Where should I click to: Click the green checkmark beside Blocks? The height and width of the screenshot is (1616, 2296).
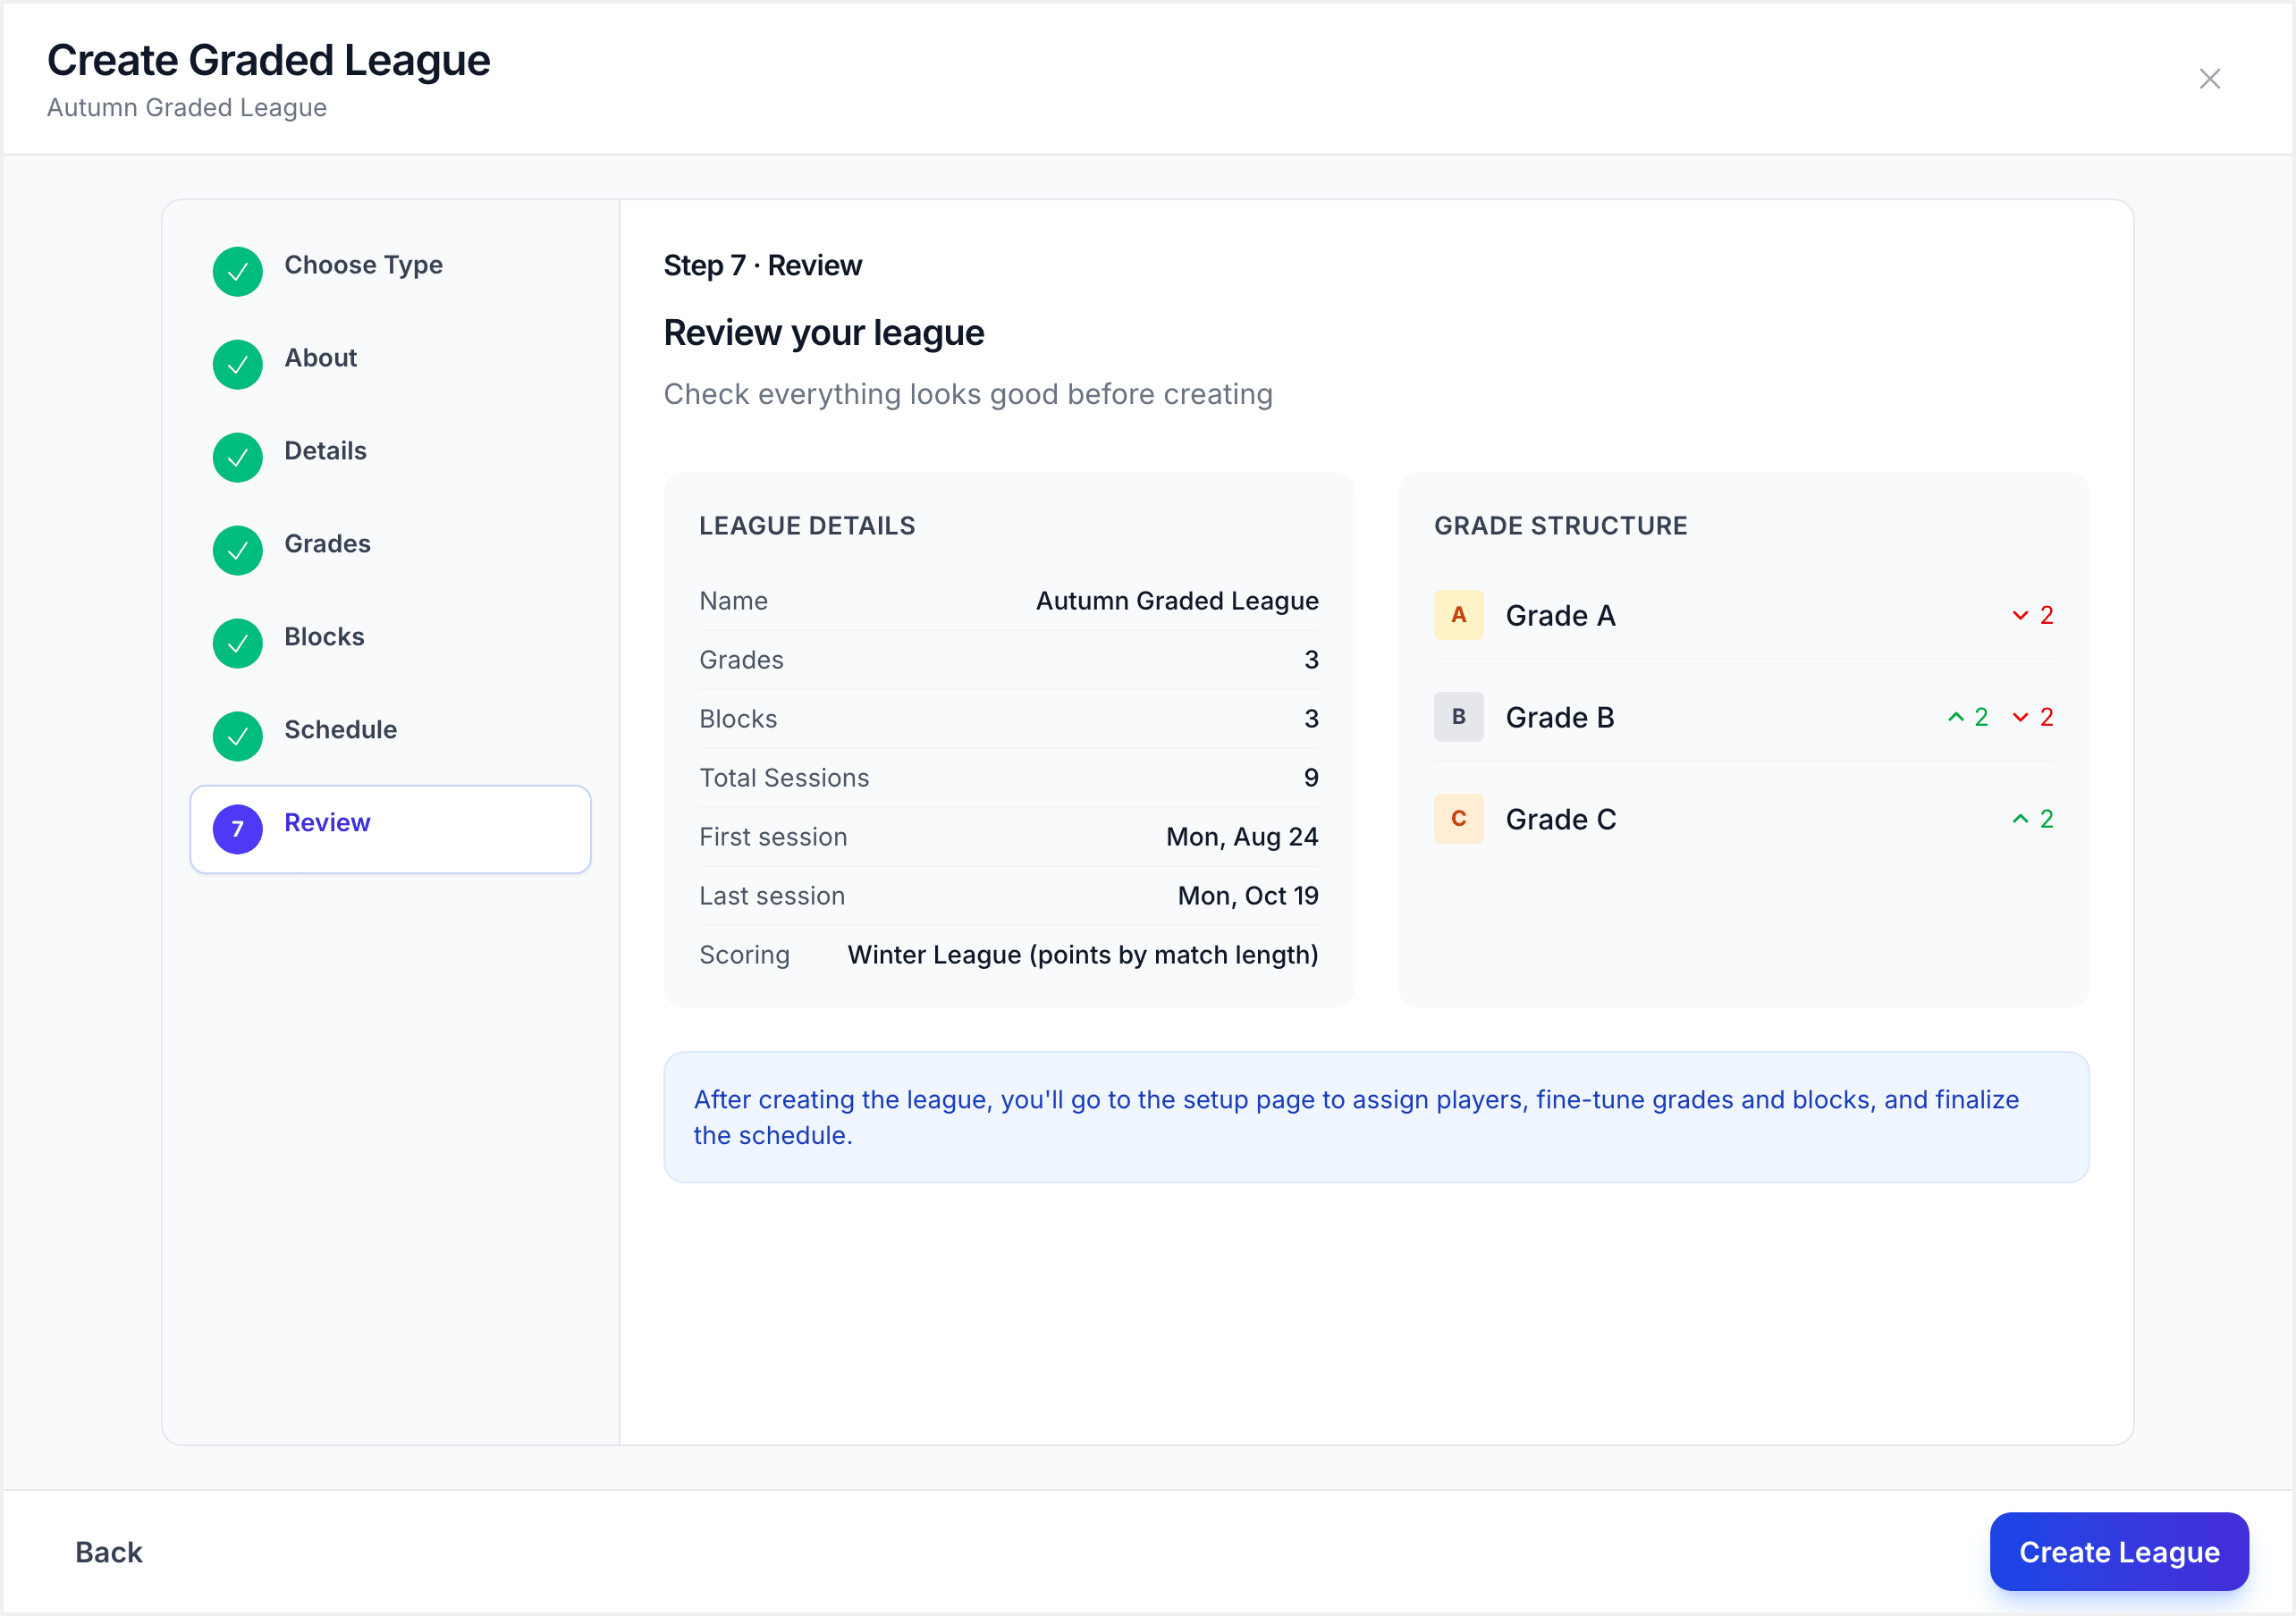[x=237, y=643]
